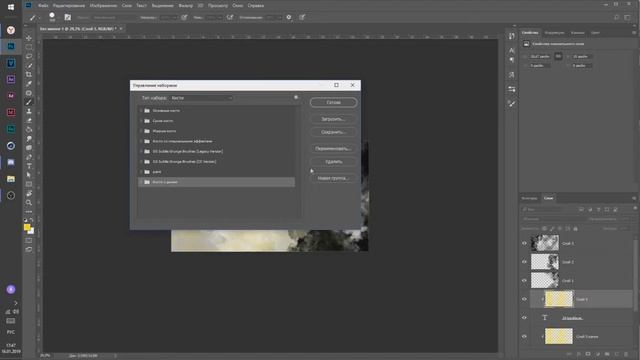Select the Horizontal Type tool
640x360 pixels.
coord(29,166)
